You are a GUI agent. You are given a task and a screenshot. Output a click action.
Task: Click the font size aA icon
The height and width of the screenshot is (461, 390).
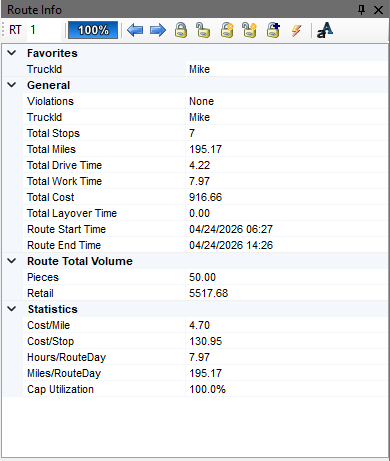pos(325,30)
